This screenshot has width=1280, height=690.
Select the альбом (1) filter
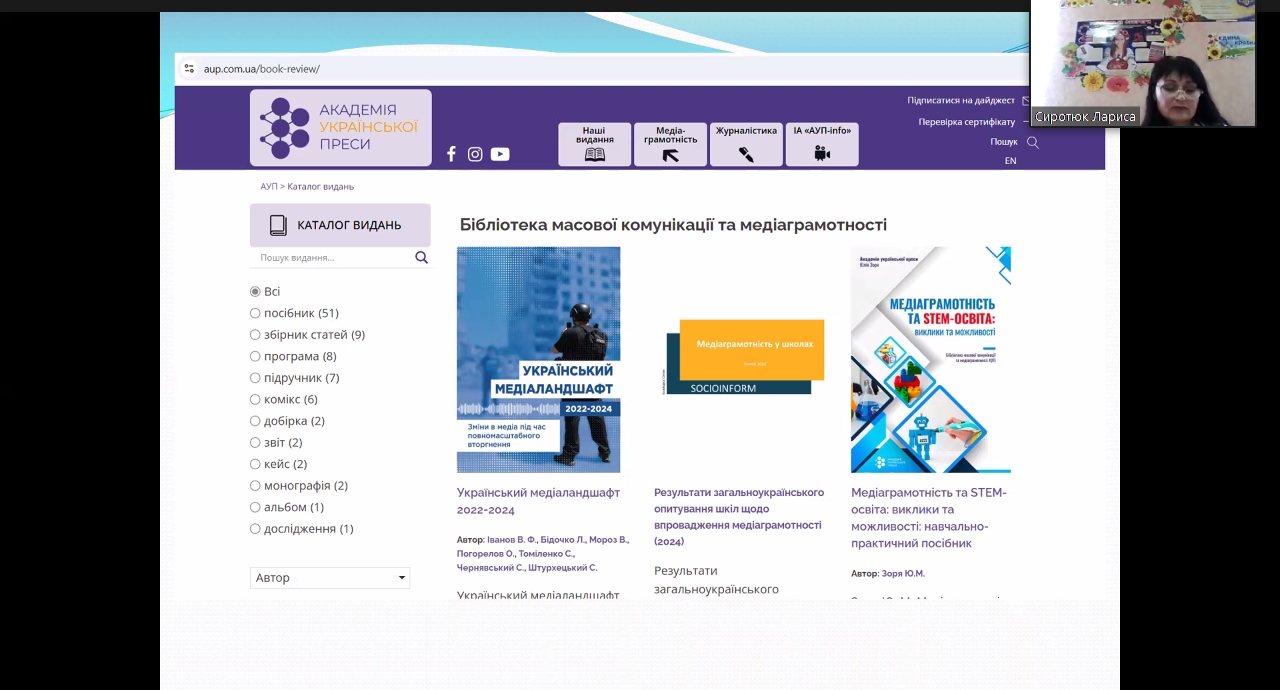[255, 507]
